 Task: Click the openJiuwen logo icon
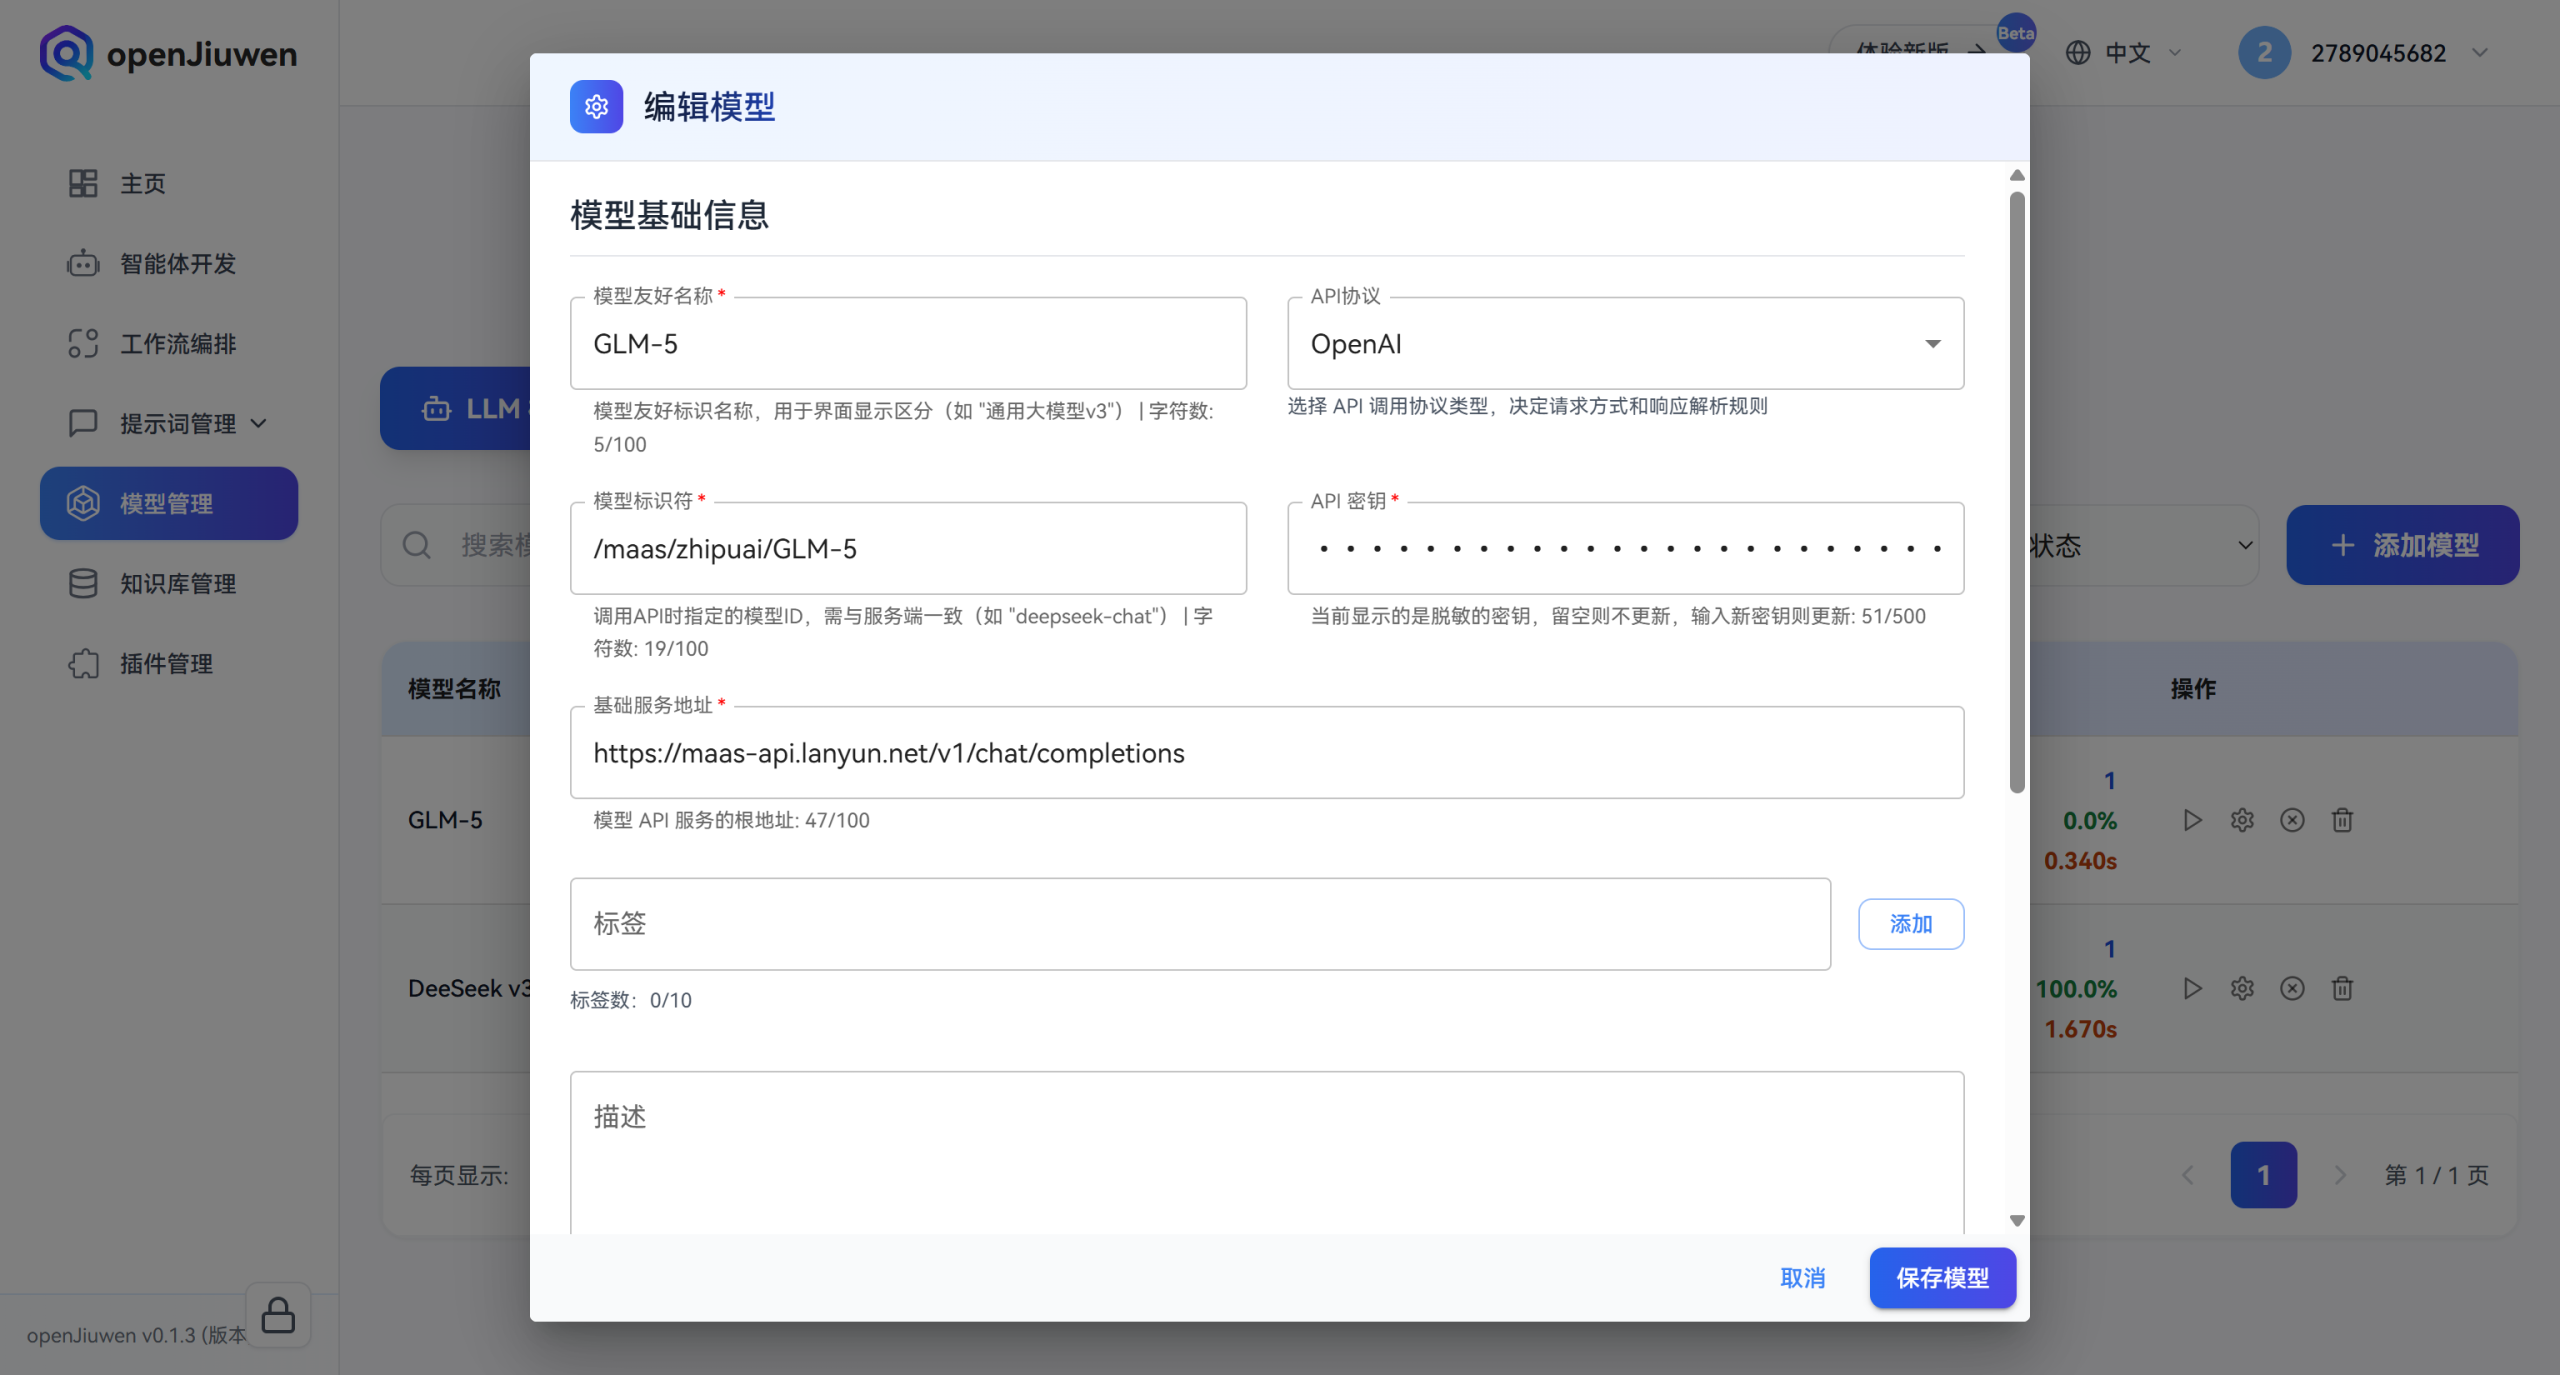pyautogui.click(x=66, y=53)
